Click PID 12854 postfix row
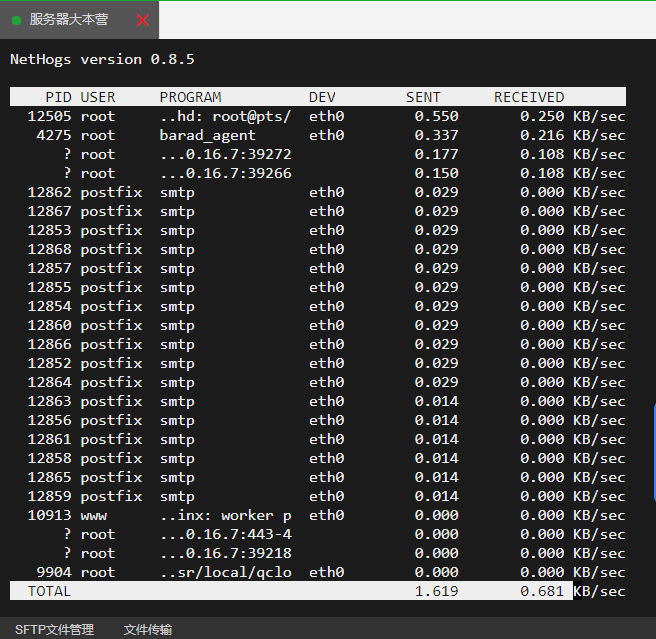The image size is (656, 639). tap(318, 306)
